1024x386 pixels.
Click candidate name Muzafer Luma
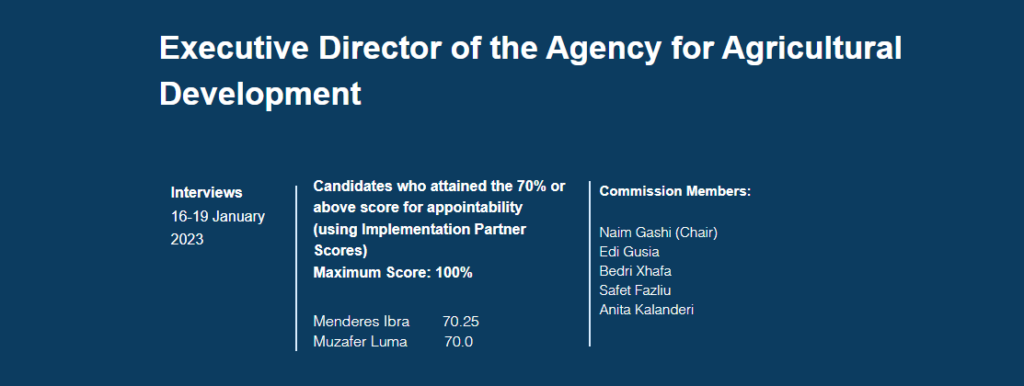pos(360,342)
